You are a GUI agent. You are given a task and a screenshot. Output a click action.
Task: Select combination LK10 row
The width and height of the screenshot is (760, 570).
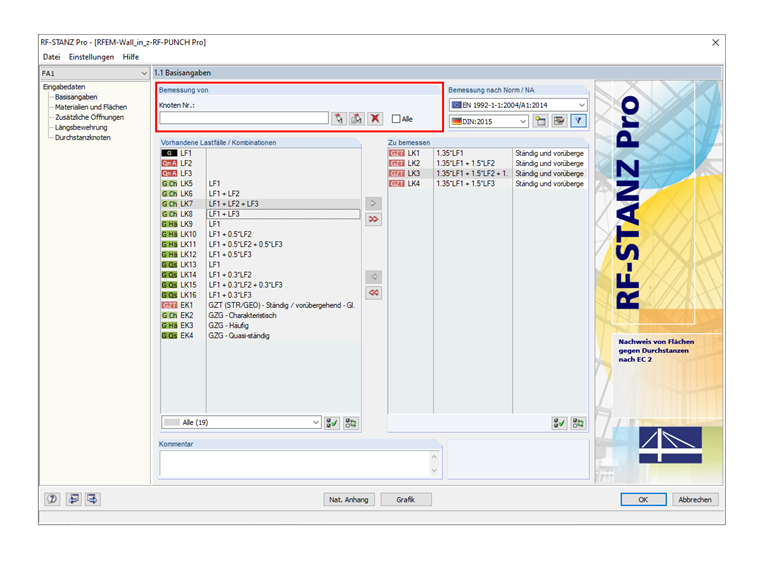261,234
